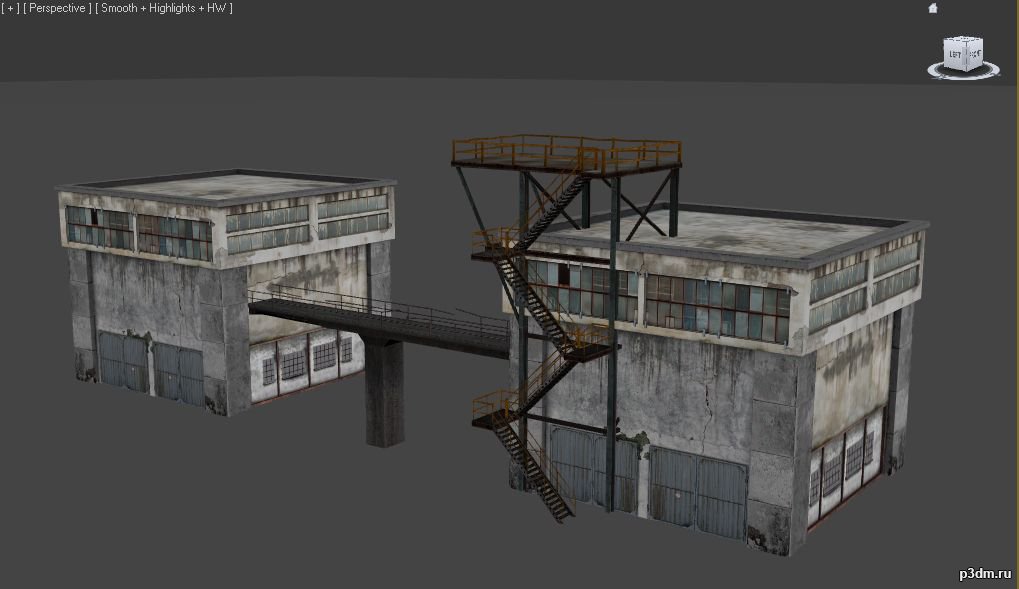Viewport: 1019px width, 589px height.
Task: Click the left garage door of the small building
Action: 123,361
